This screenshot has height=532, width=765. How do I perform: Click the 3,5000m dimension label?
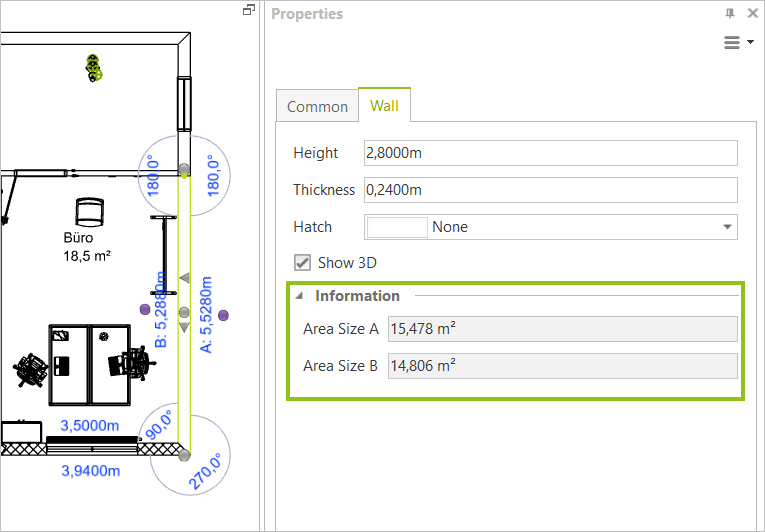(90, 426)
